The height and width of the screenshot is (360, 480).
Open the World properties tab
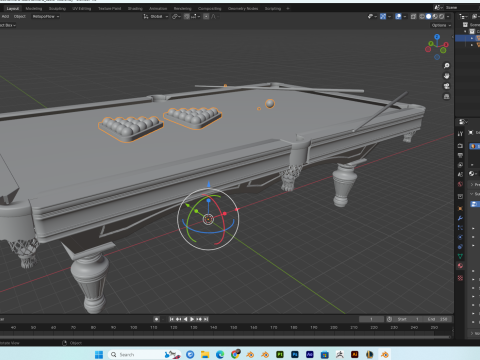click(x=460, y=184)
